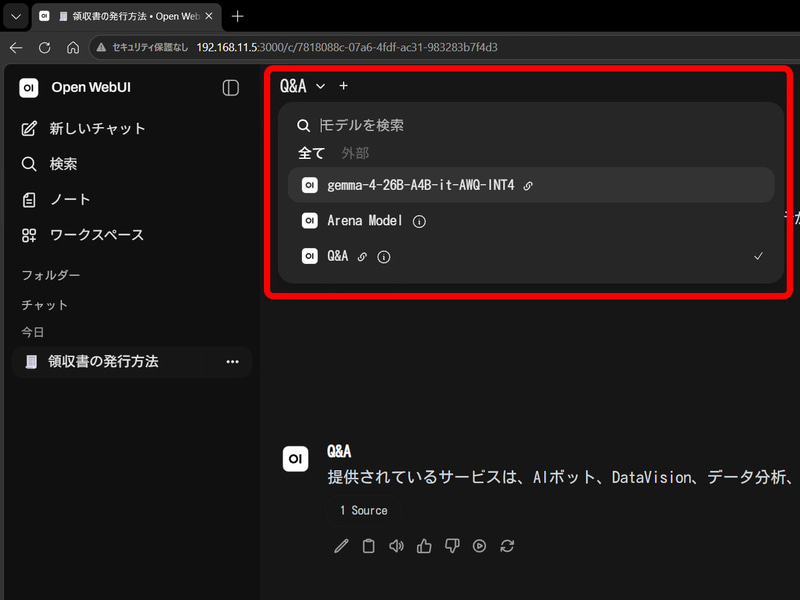Image resolution: width=800 pixels, height=600 pixels.
Task: Expand the フォルダー section
Action: coord(51,276)
